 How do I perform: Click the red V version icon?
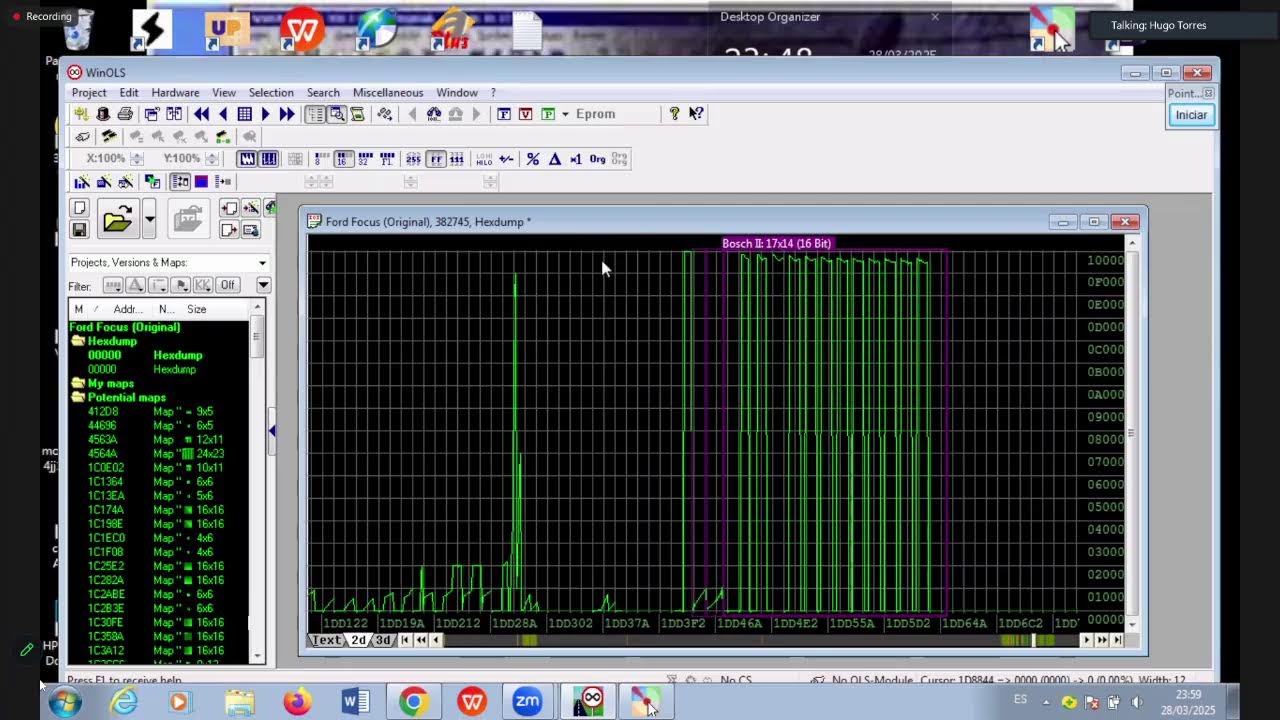pos(525,114)
